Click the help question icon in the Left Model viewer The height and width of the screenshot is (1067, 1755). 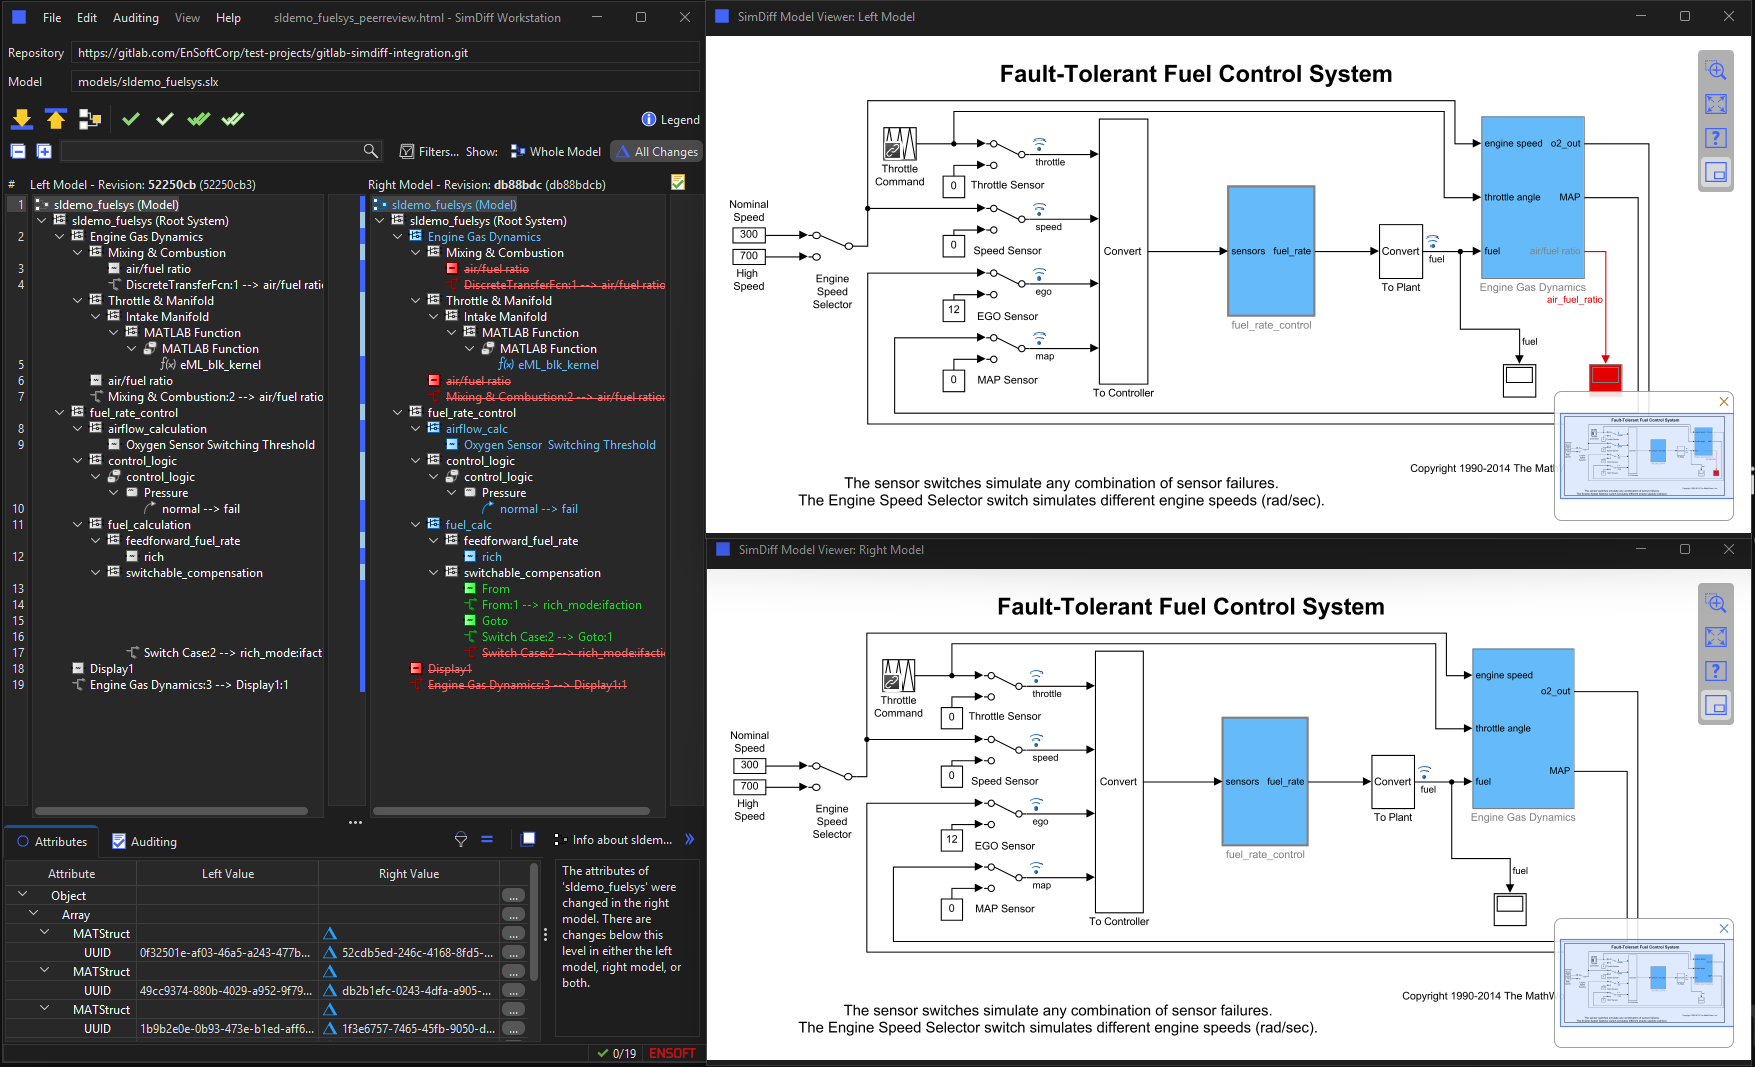pos(1716,138)
